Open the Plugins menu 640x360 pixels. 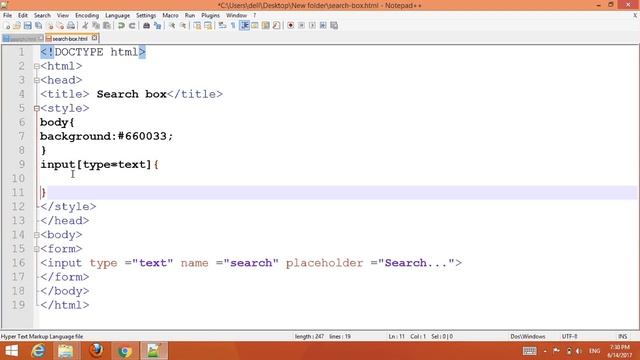210,16
